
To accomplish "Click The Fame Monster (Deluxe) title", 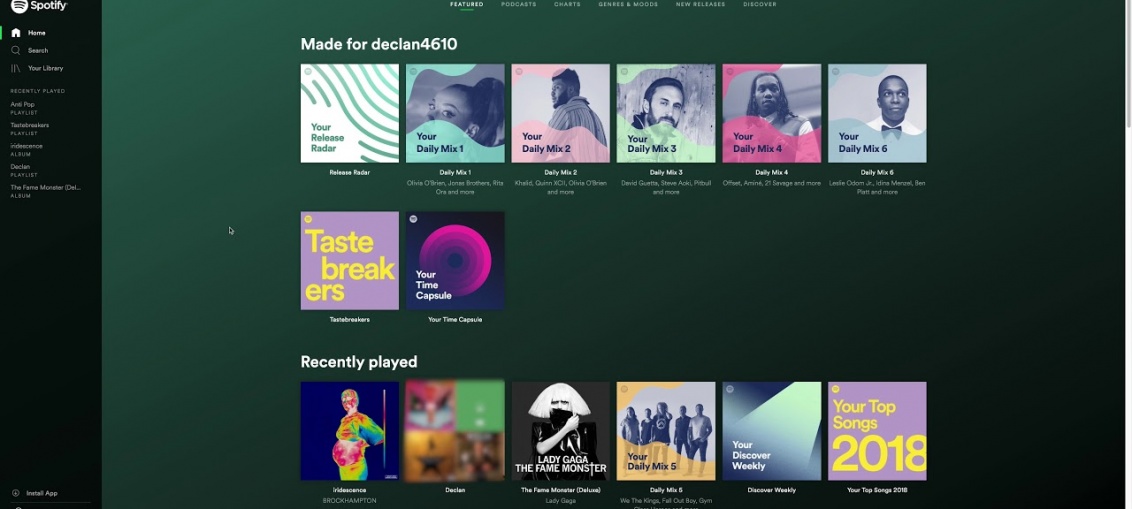I will pyautogui.click(x=560, y=490).
